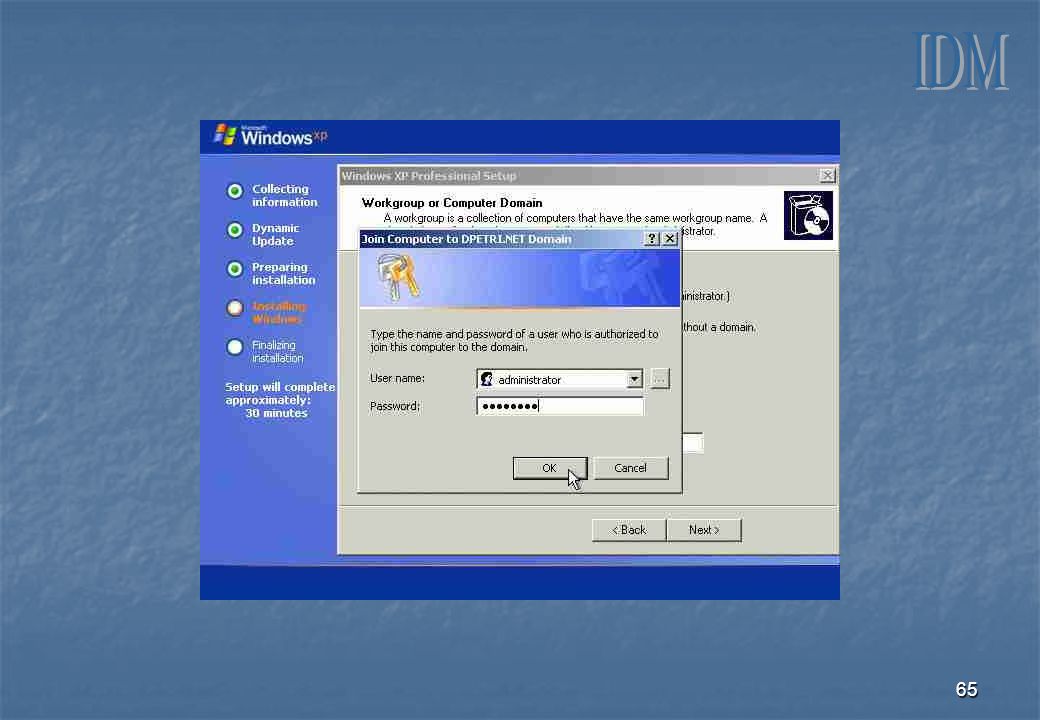
Task: Click the 'Setup will complete approximately' text
Action: [279, 393]
